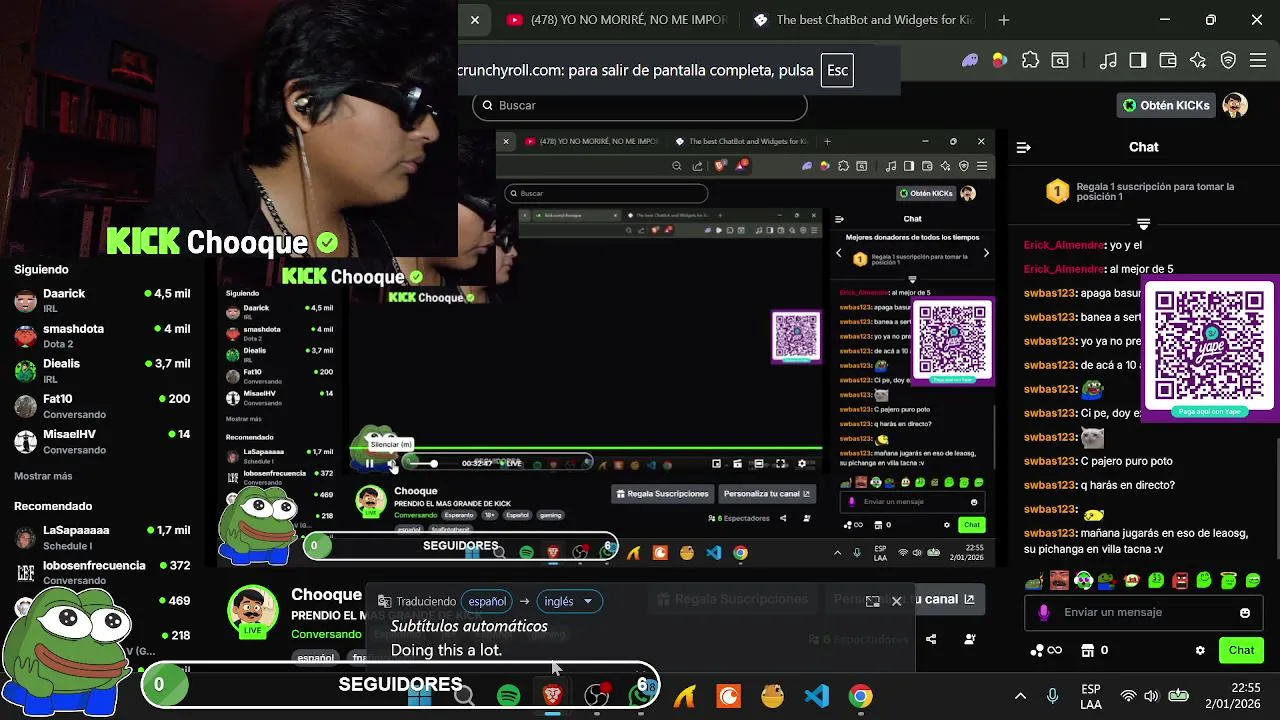1280x720 pixels.
Task: Click the colorful circles extension icon
Action: (x=999, y=61)
